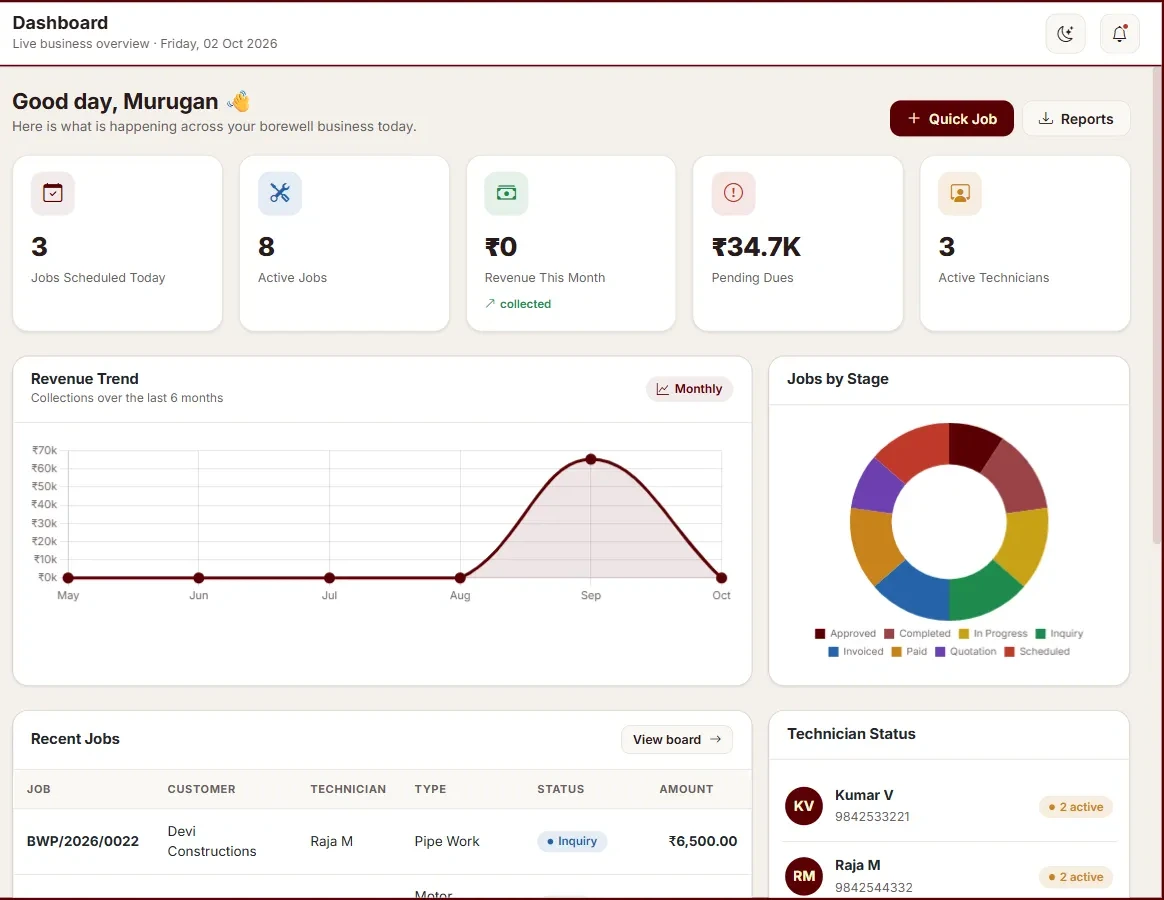
Task: Click customer Devi Constructions
Action: point(212,841)
